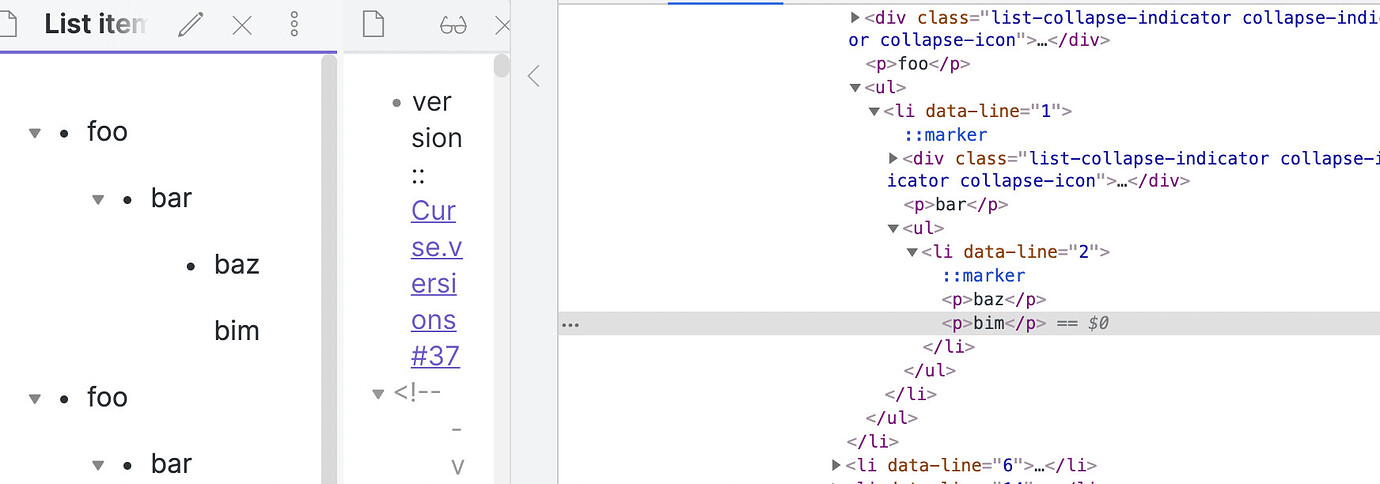Fold the first bar list item
This screenshot has width=1380, height=484.
click(x=98, y=199)
